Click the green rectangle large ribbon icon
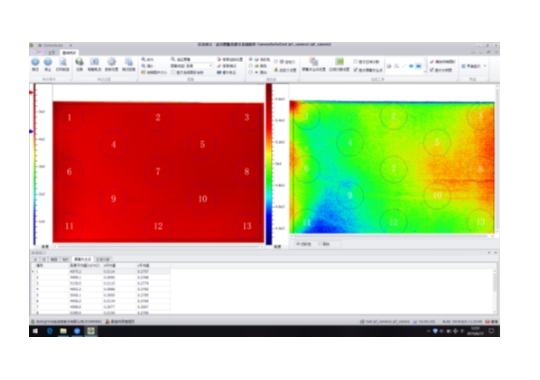The height and width of the screenshot is (380, 540). (x=340, y=62)
